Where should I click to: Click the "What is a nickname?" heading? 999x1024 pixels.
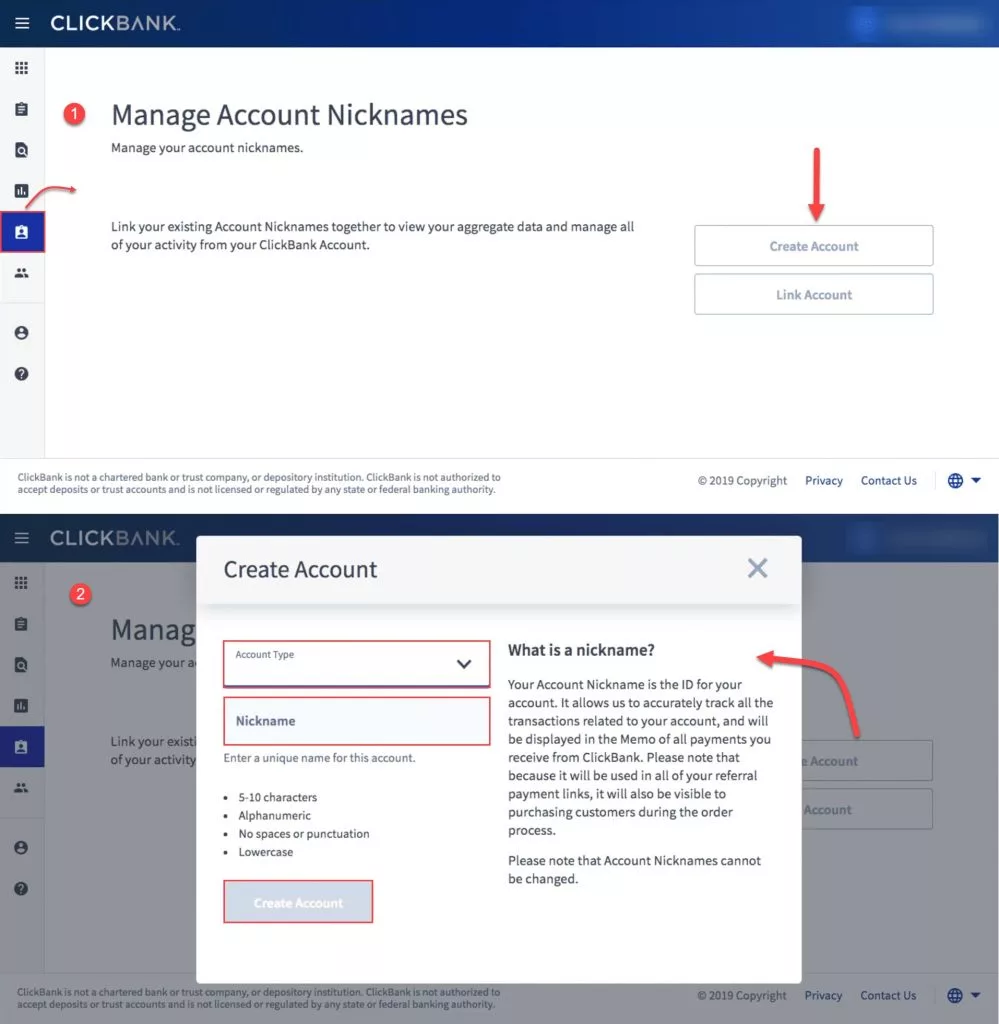click(581, 650)
